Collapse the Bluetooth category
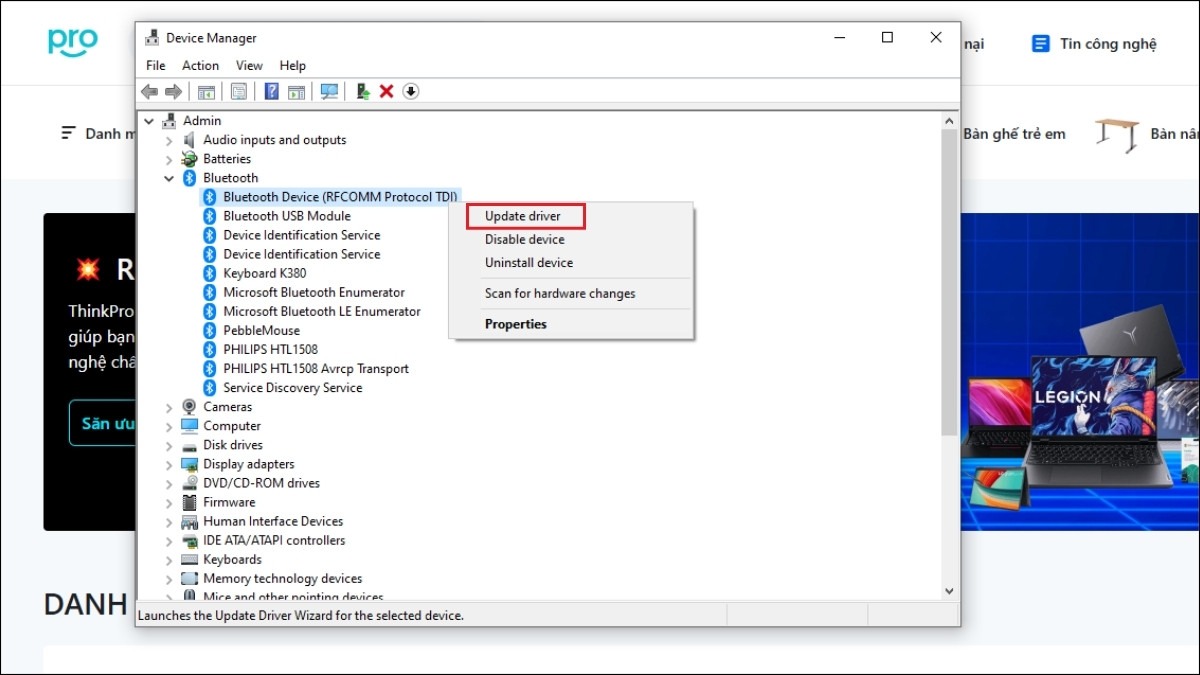The image size is (1200, 675). pos(169,178)
